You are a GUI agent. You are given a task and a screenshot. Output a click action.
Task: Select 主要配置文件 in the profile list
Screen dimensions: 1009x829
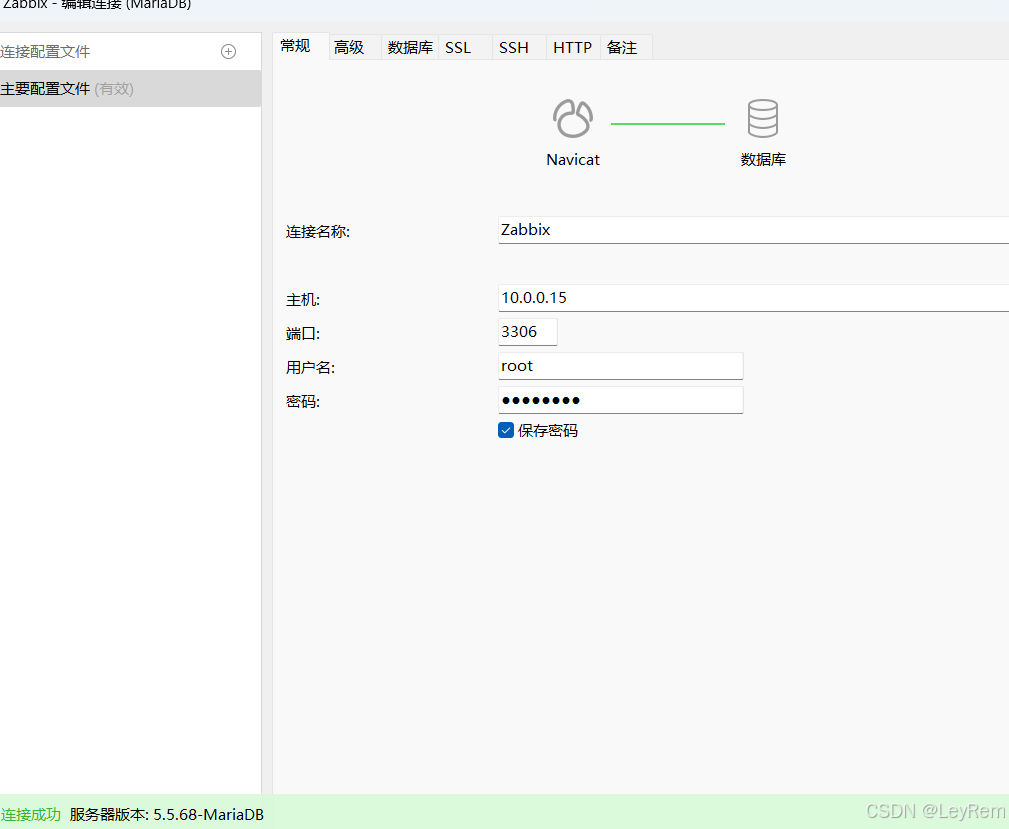[131, 89]
